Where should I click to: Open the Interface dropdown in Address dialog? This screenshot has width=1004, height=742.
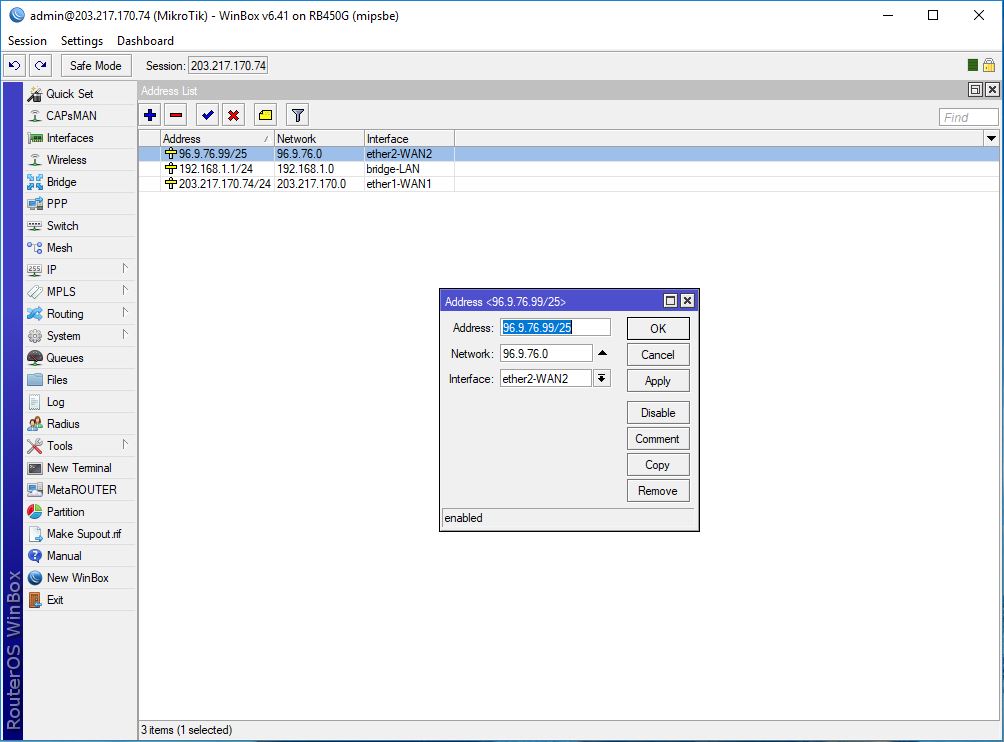[603, 377]
